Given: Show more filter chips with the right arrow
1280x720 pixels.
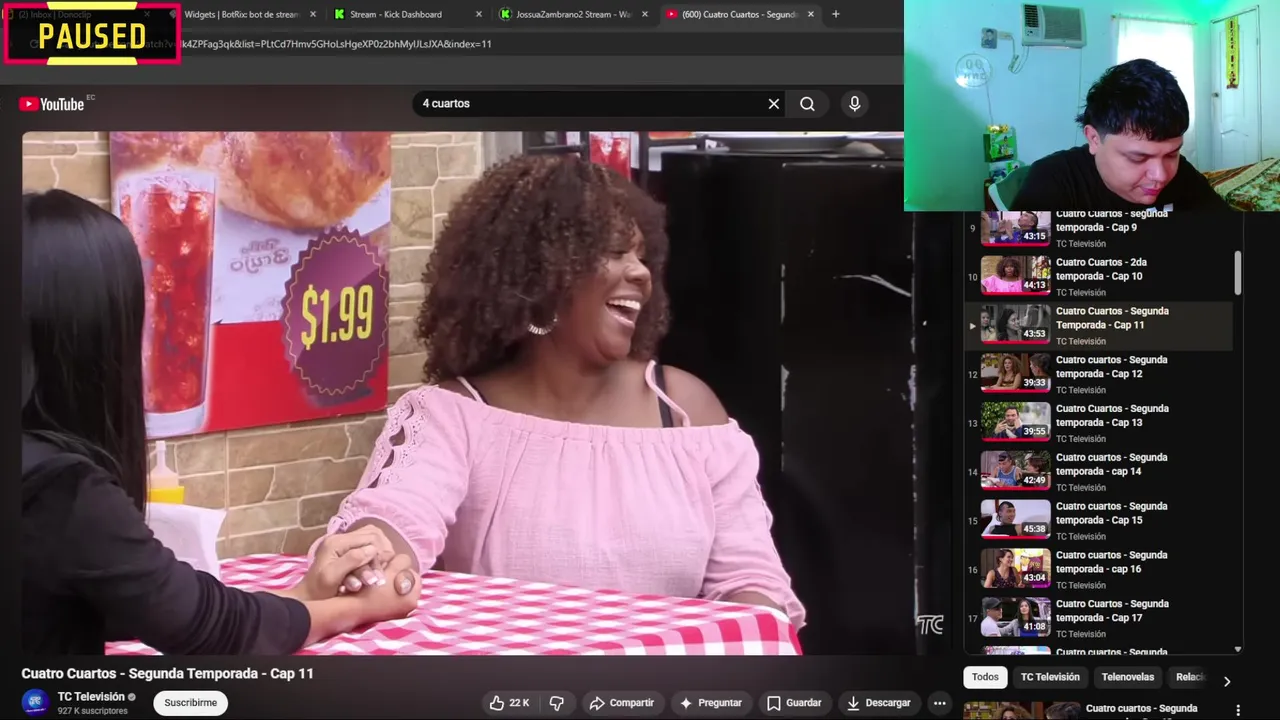Looking at the screenshot, I should (1227, 681).
